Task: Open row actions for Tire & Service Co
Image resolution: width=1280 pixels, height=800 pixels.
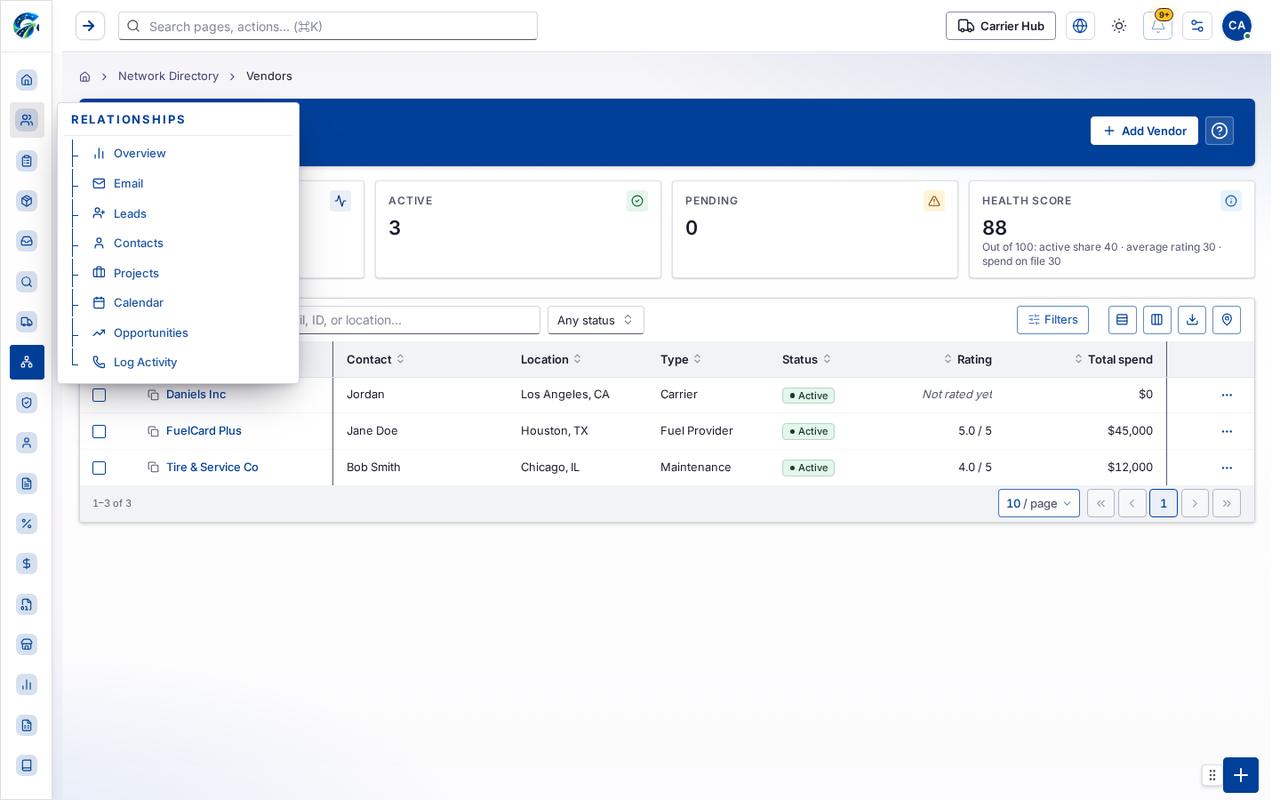Action: click(1227, 468)
